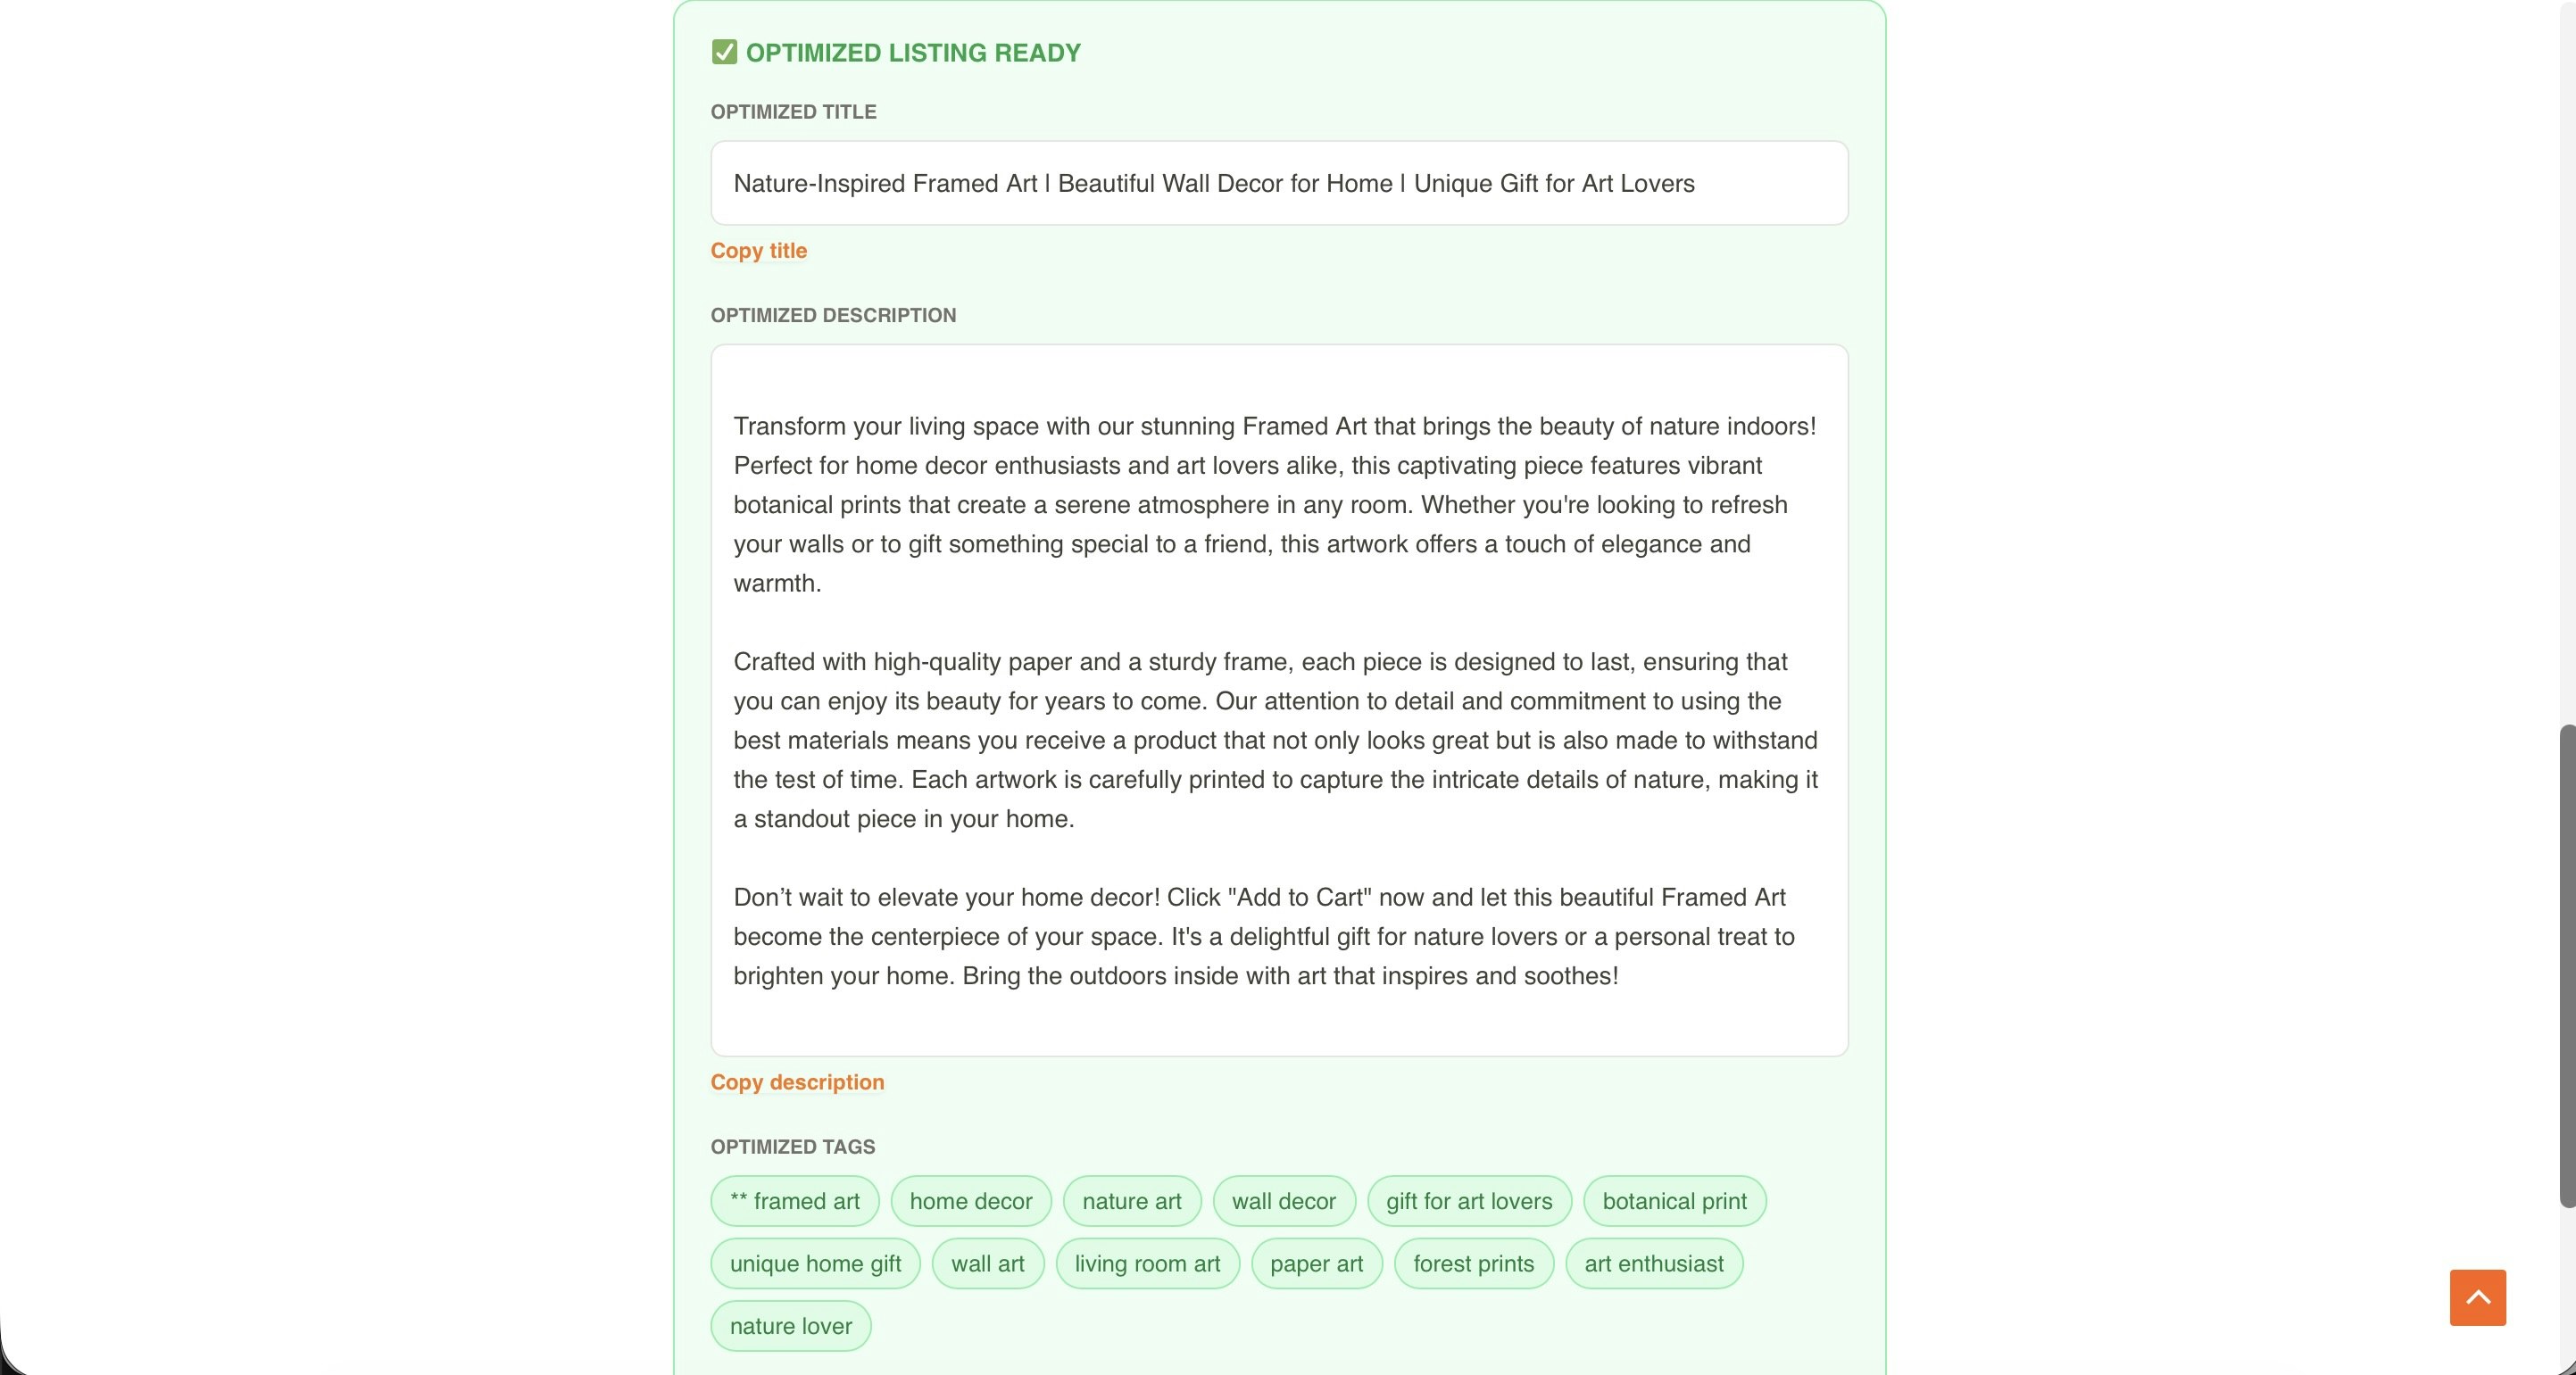Select the framed art tag
This screenshot has height=1375, width=2576.
coord(793,1200)
